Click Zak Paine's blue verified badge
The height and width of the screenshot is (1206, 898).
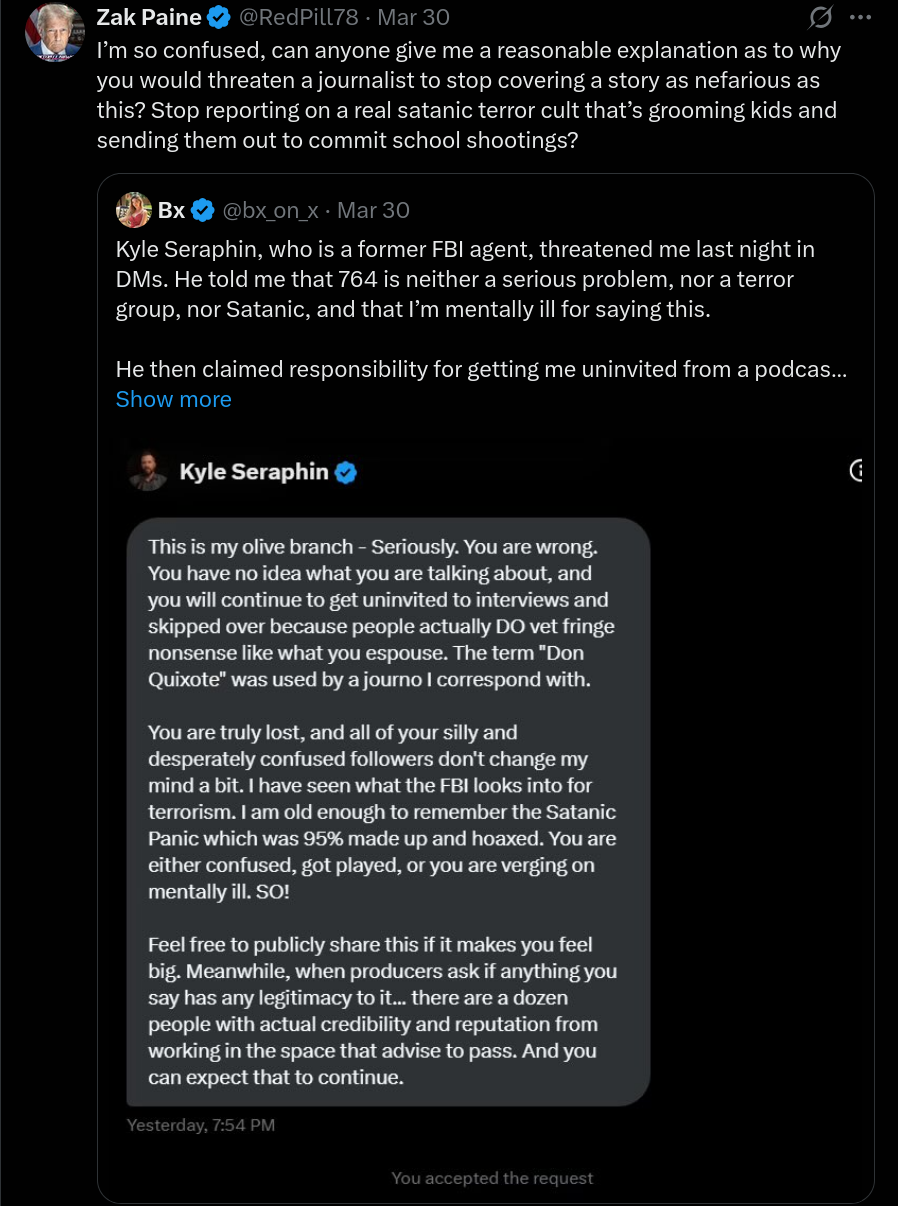(x=220, y=17)
